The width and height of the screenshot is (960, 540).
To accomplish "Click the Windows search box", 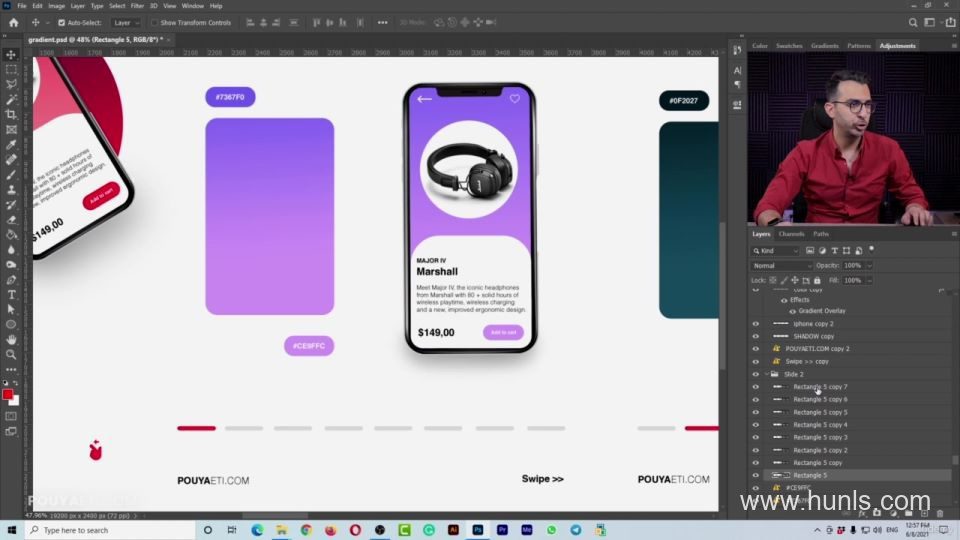I will pyautogui.click(x=110, y=530).
